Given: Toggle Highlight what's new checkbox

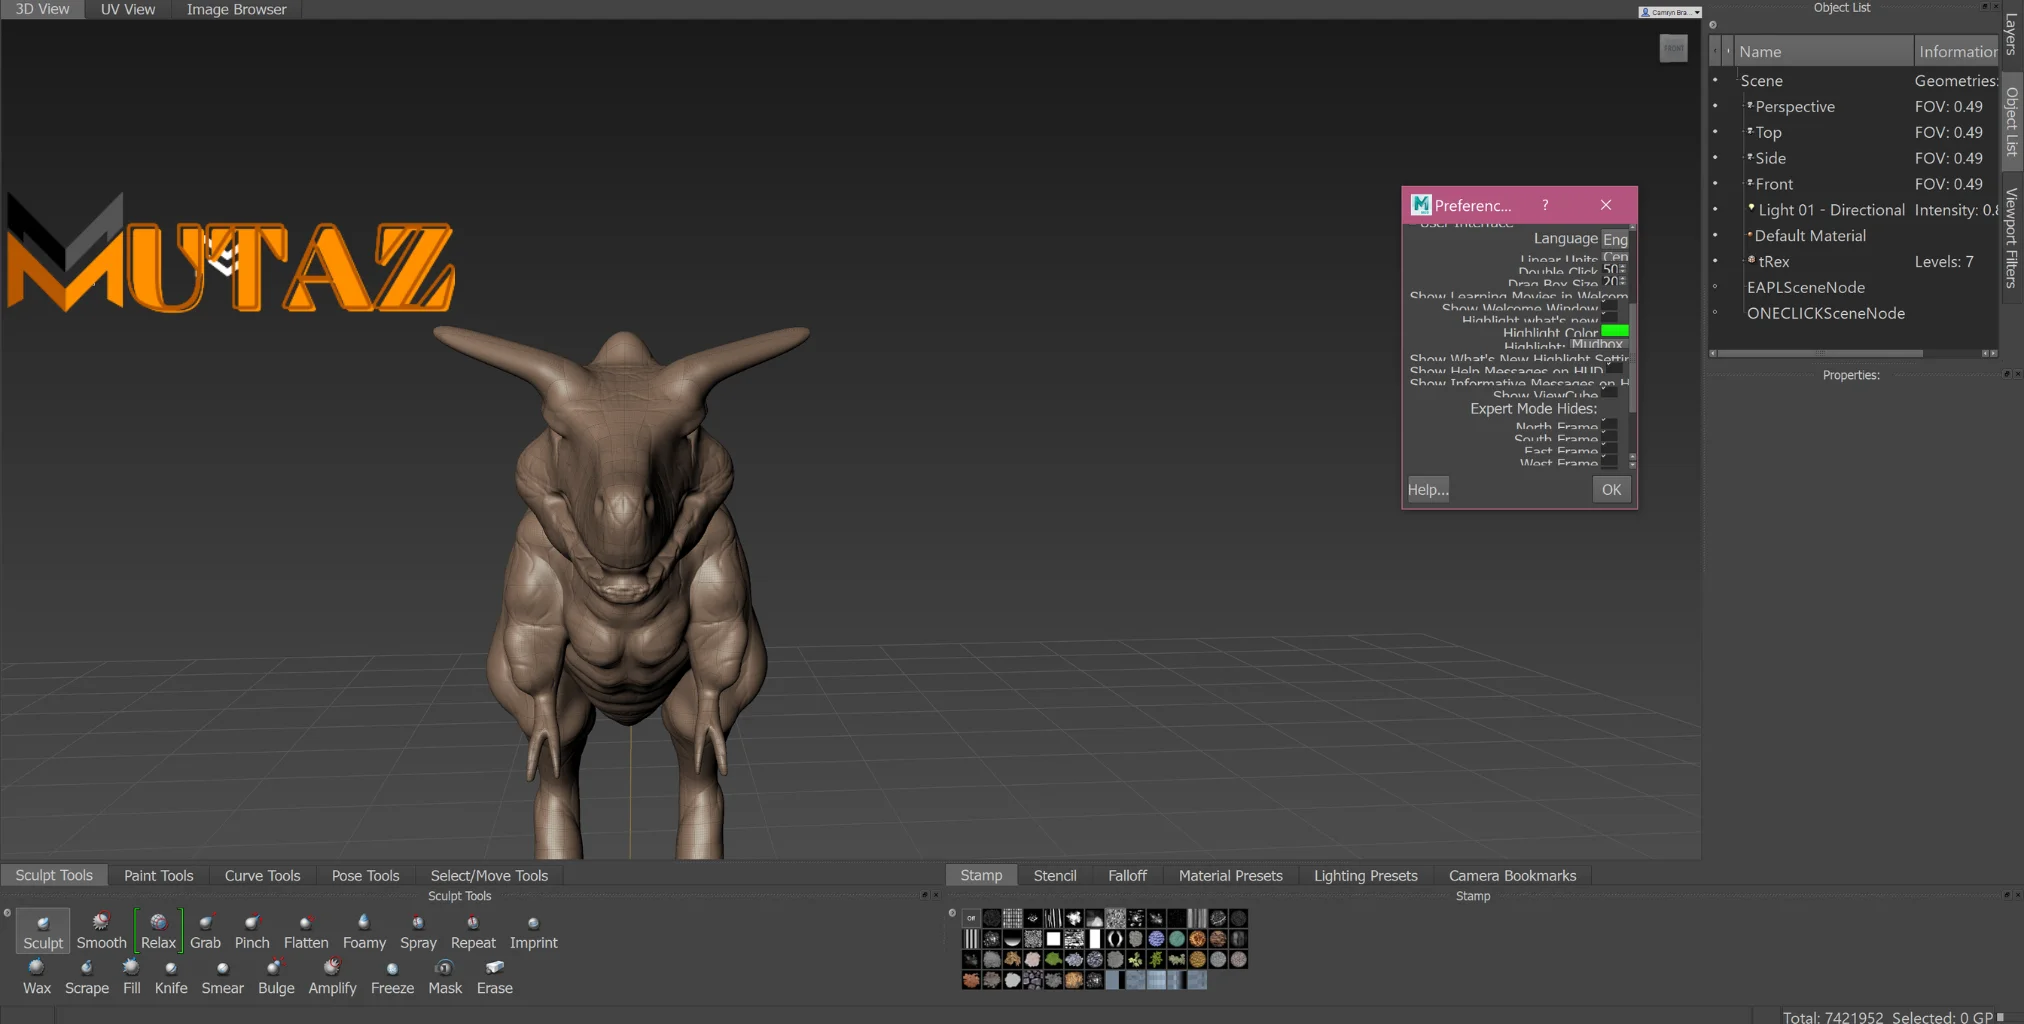Looking at the screenshot, I should (x=1610, y=319).
